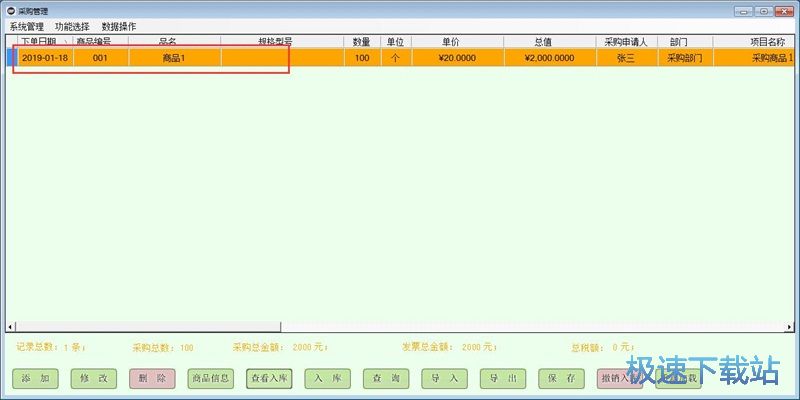Screen dimensions: 800x400
Task: Select the department cell 采购部门
Action: click(x=685, y=58)
